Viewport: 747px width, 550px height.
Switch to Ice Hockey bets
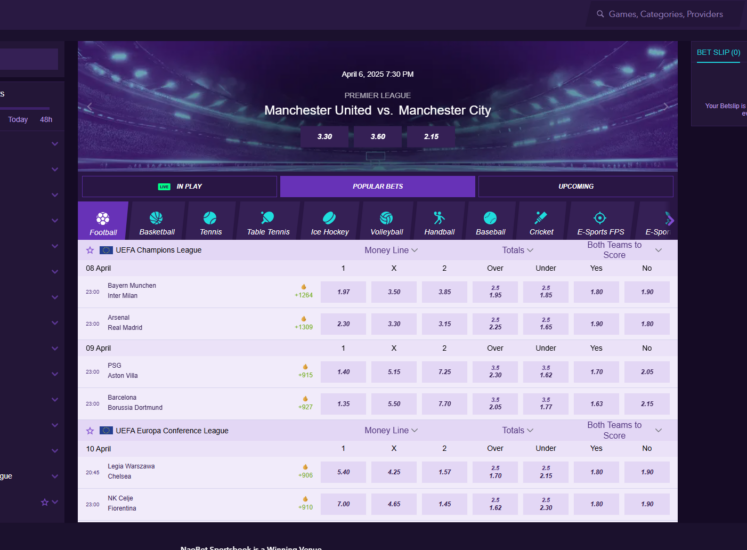[x=330, y=222]
